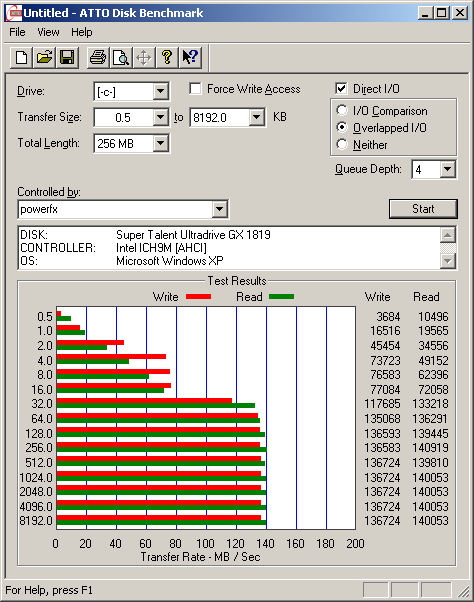This screenshot has width=474, height=602.
Task: Click the window resize grip in status bar
Action: click(464, 591)
